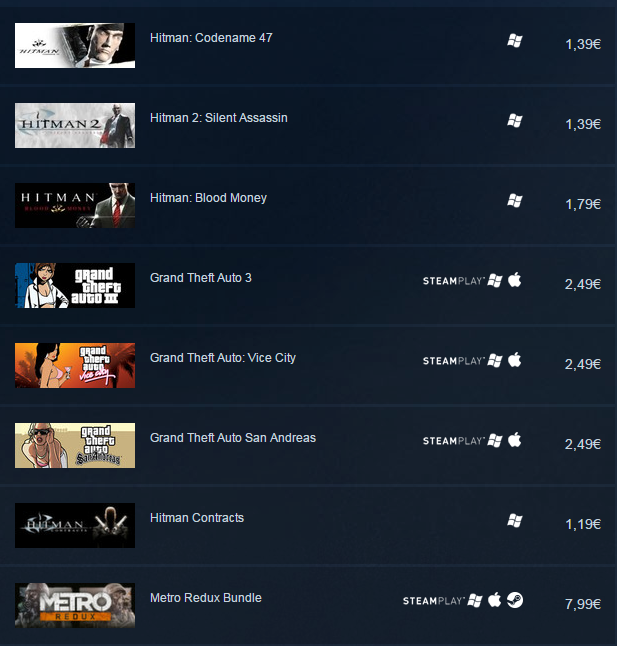
Task: Click Windows icon next to Hitman Contracts
Action: click(514, 521)
